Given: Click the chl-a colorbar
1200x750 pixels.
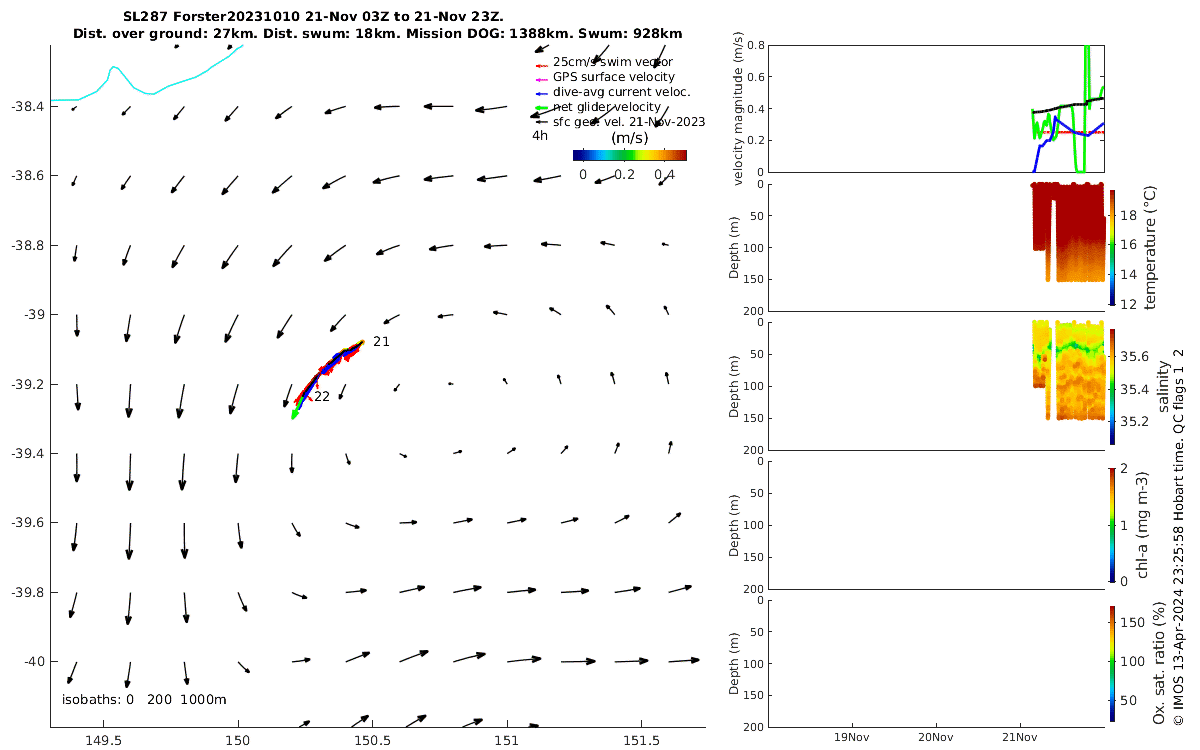Looking at the screenshot, I should [x=1113, y=524].
